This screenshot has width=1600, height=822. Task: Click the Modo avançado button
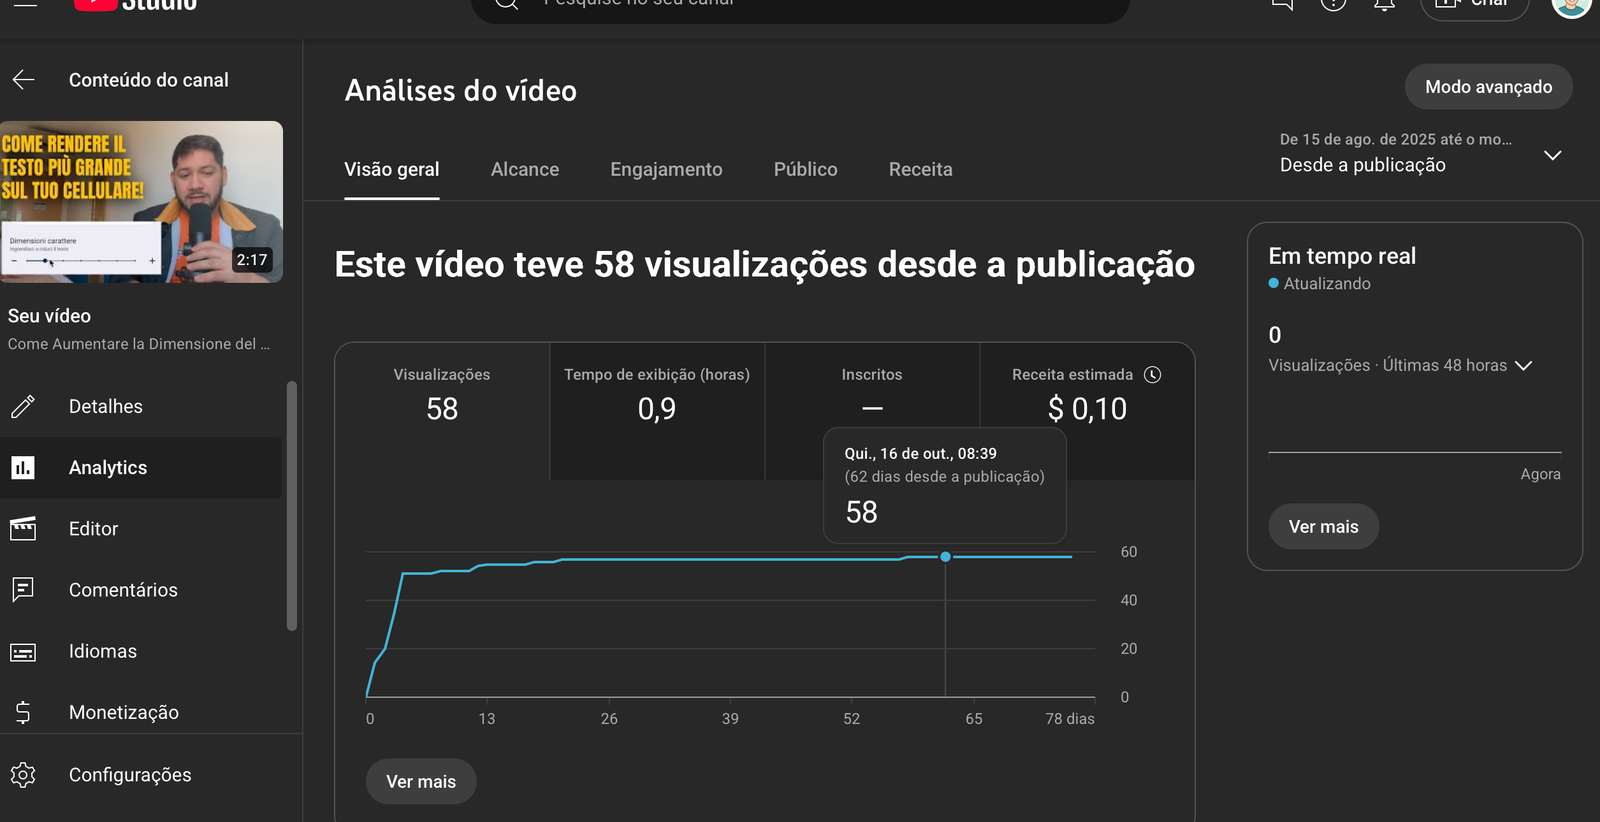coord(1489,87)
